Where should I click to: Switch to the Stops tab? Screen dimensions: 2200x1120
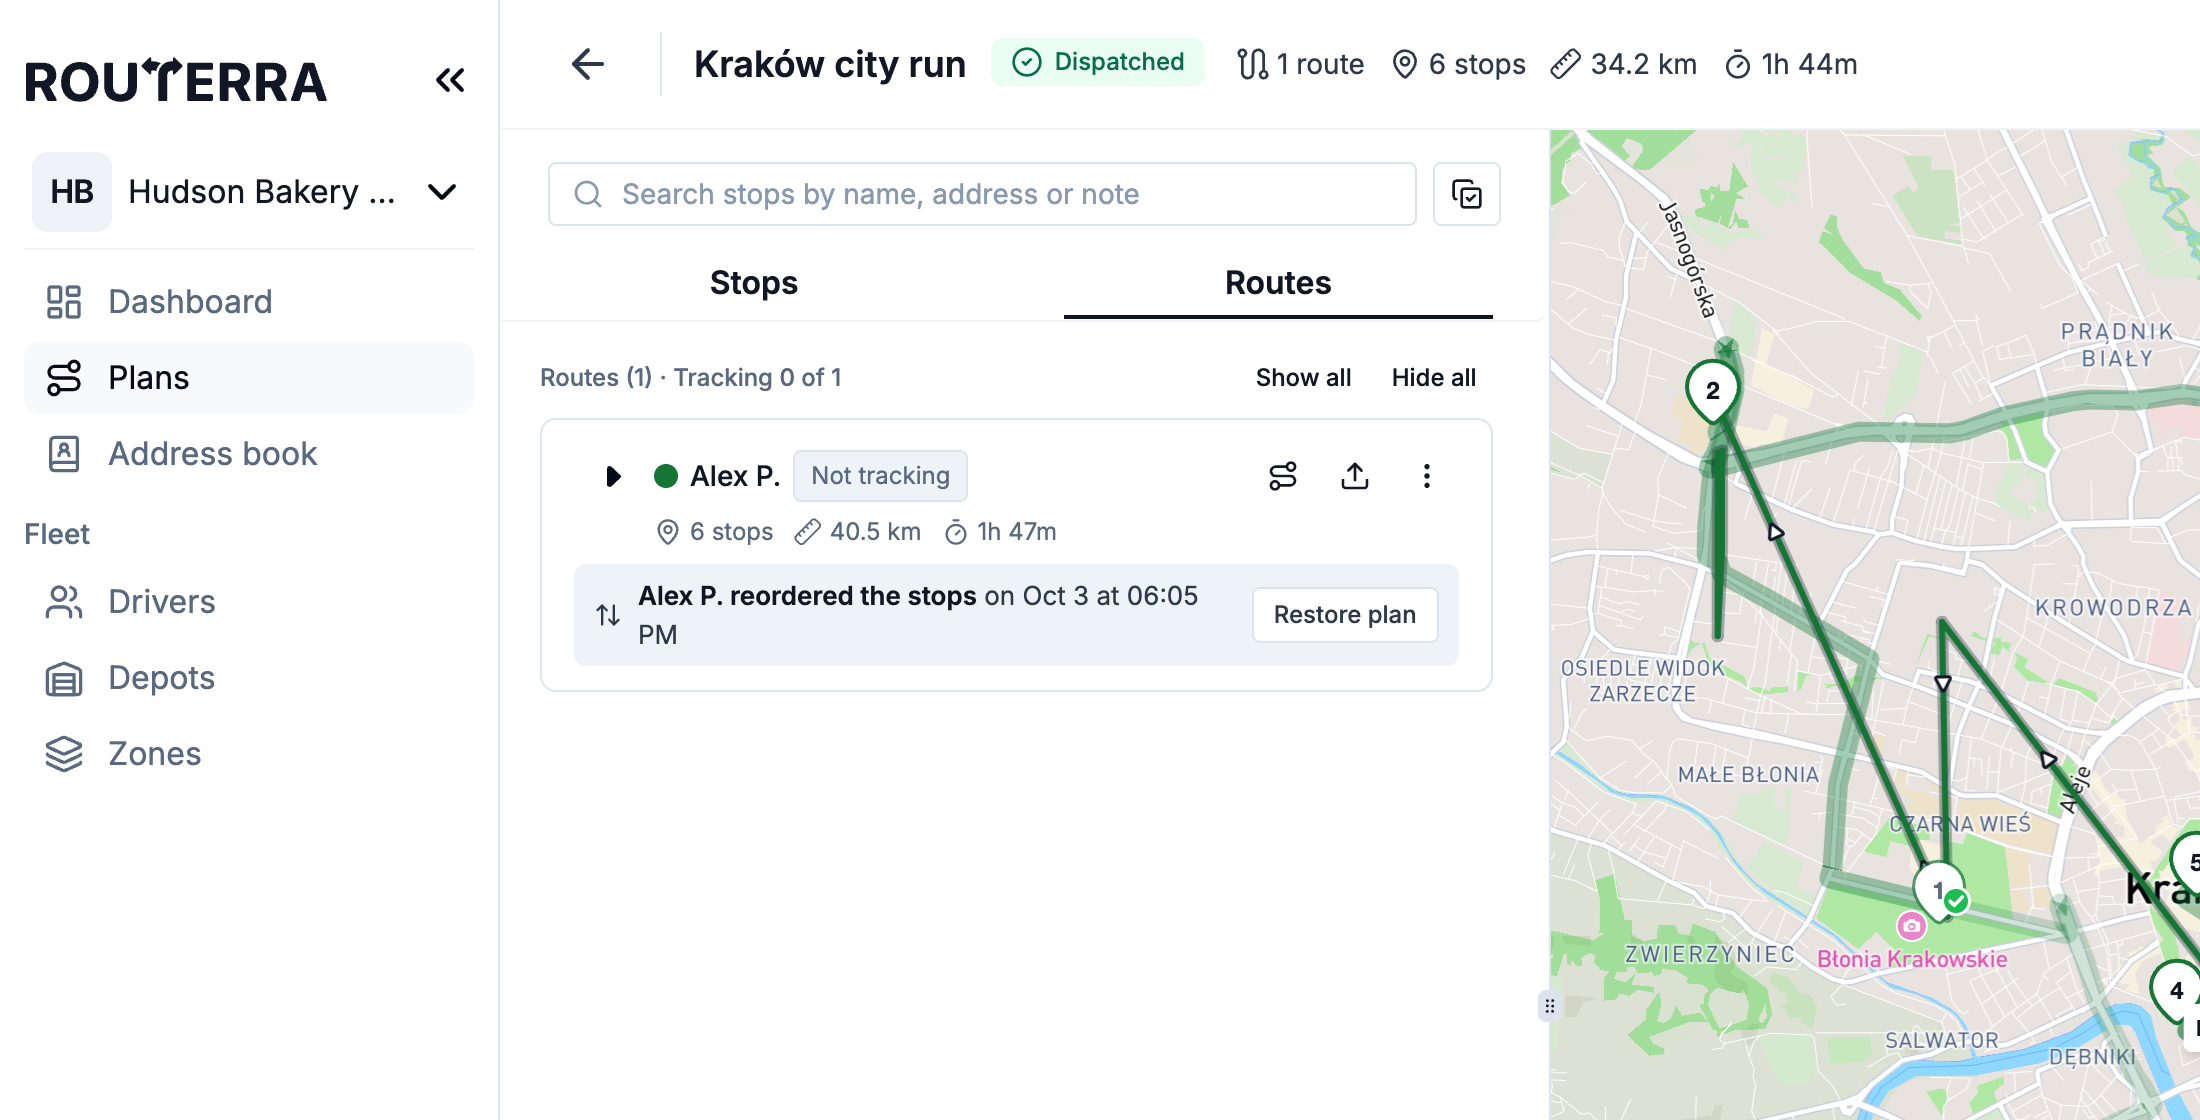pos(754,283)
